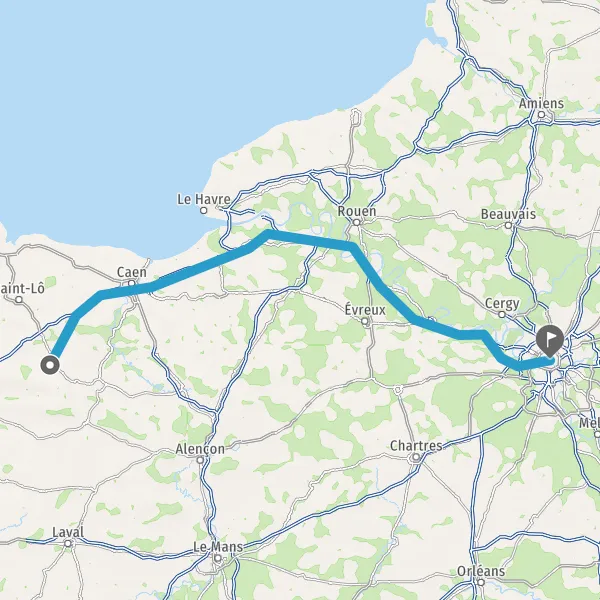Click the destination flag marker near Paris
This screenshot has width=600, height=600.
[x=550, y=340]
